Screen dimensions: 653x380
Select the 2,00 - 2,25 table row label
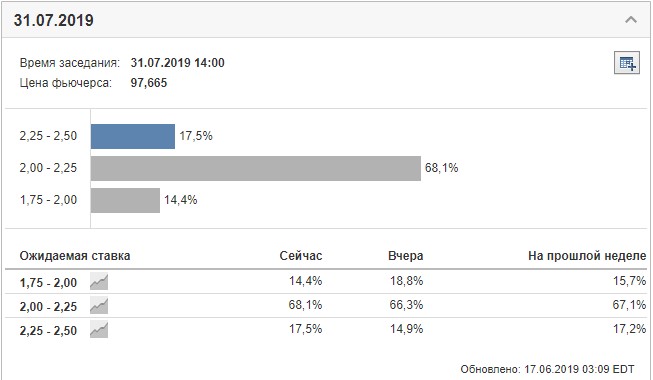pos(48,307)
